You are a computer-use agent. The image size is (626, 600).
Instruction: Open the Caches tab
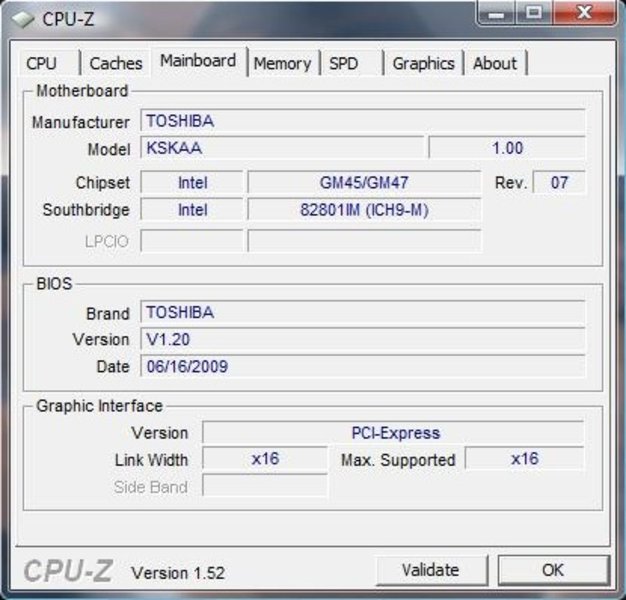click(116, 63)
